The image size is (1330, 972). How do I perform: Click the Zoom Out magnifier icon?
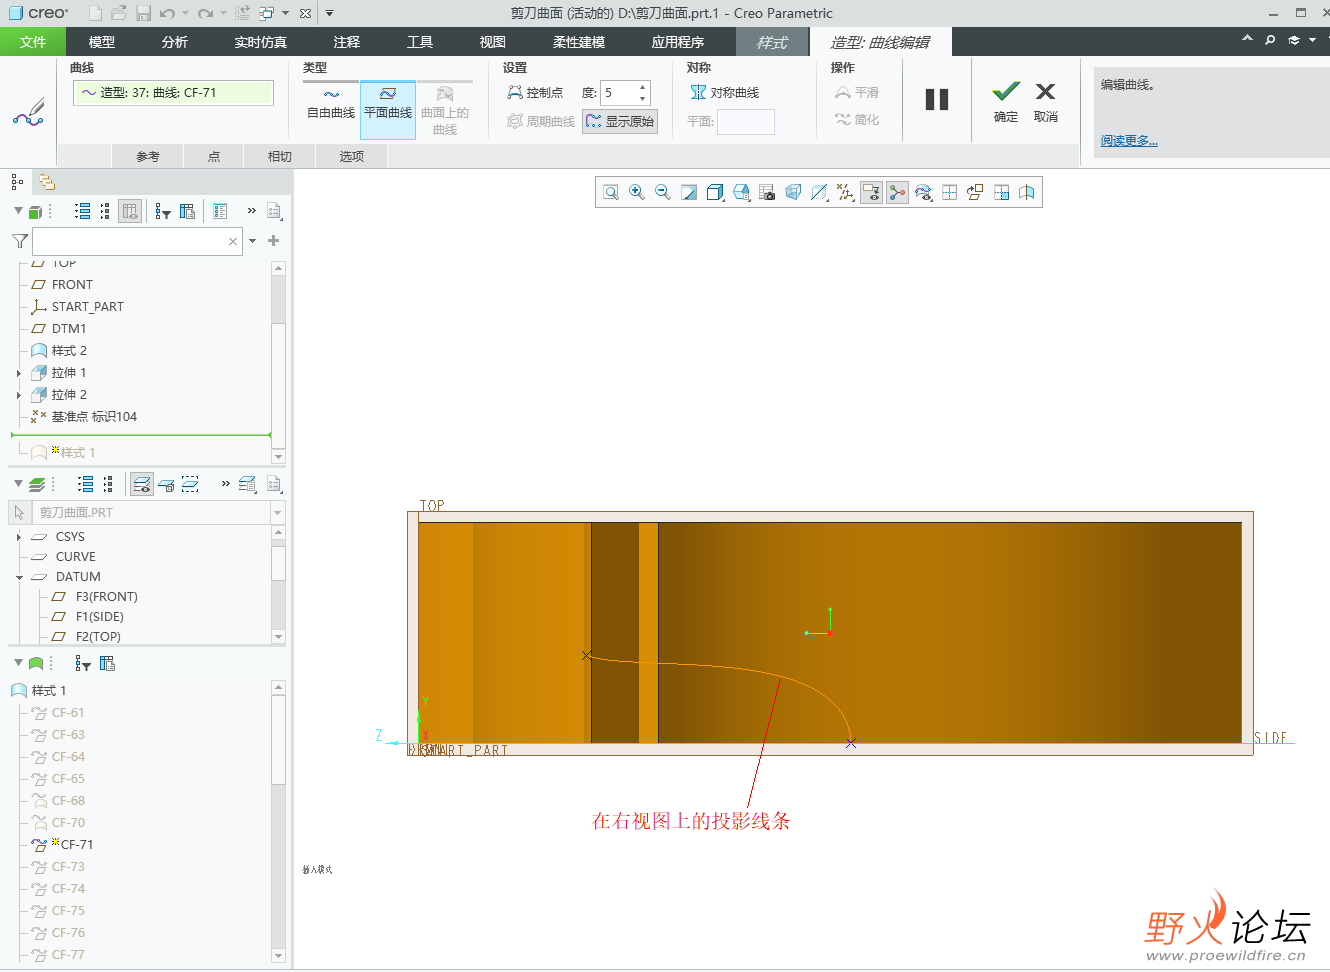pos(663,192)
